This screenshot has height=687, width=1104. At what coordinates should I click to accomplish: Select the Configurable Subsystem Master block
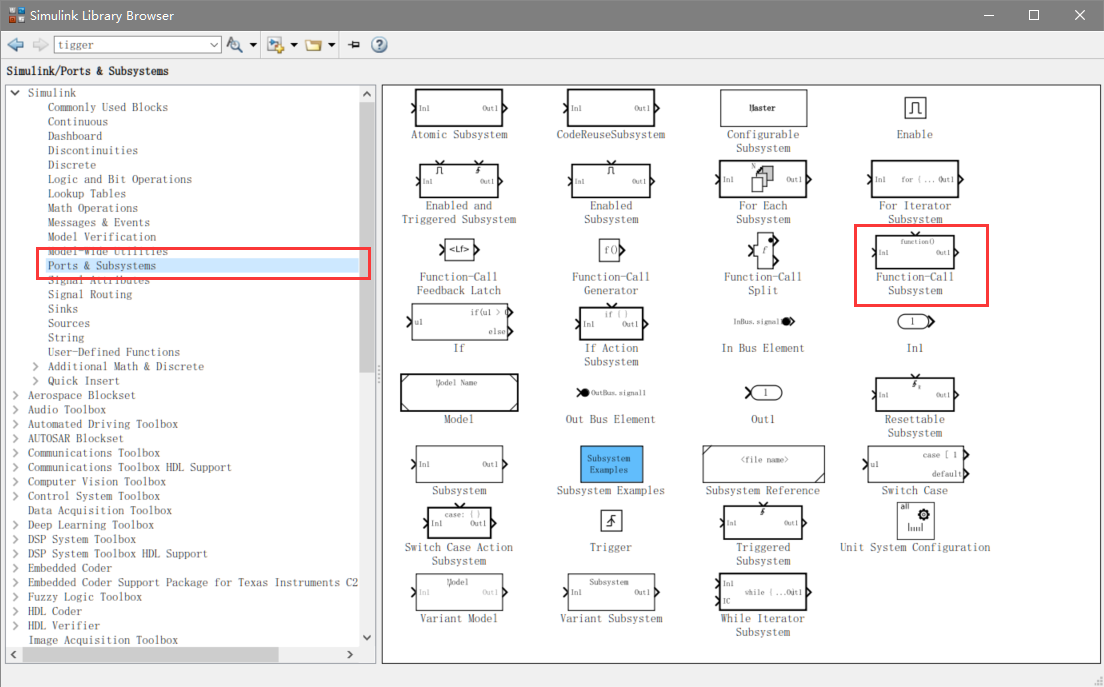pos(763,108)
